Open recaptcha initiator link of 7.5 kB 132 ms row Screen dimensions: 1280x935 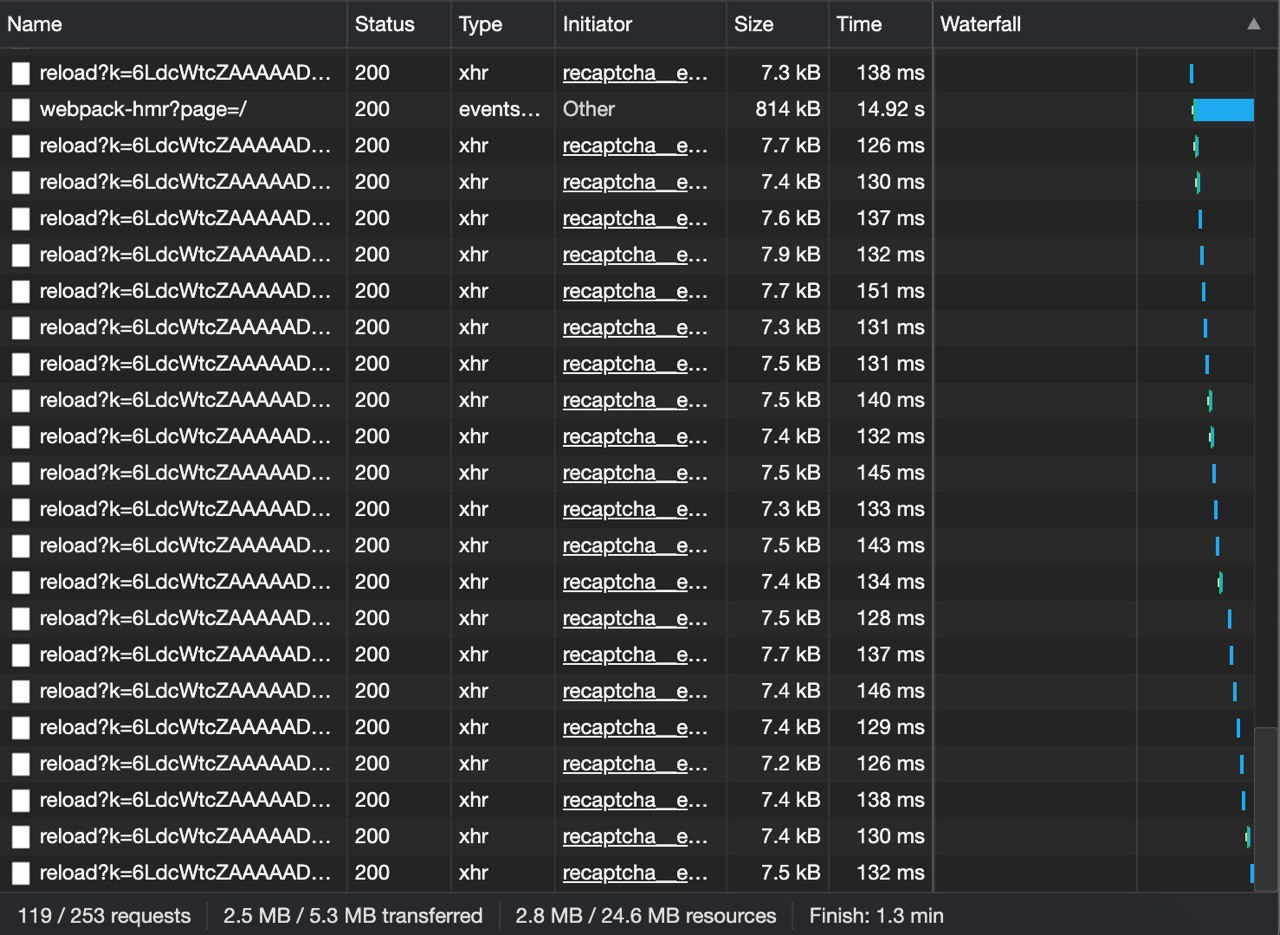pos(635,872)
